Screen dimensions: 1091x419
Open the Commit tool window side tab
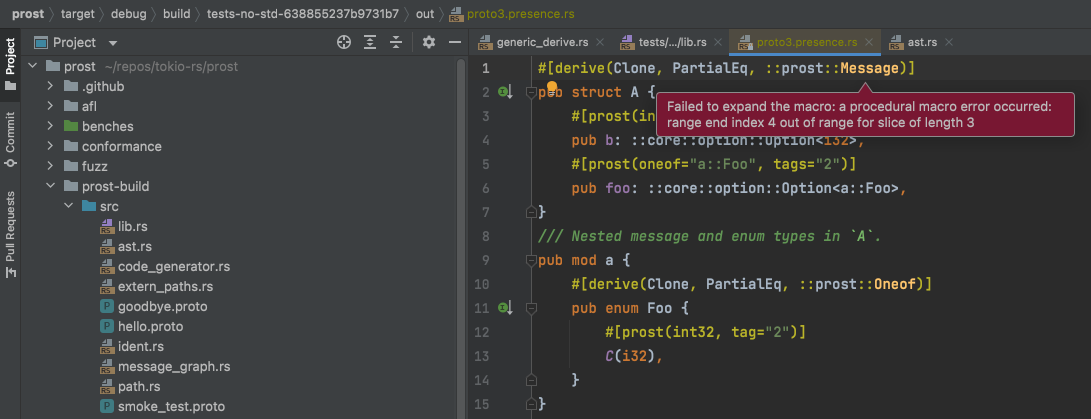[x=10, y=140]
